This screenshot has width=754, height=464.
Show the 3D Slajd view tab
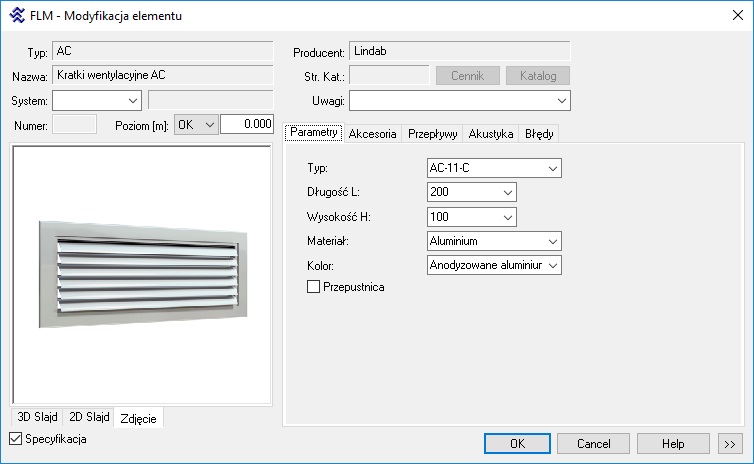tap(35, 417)
